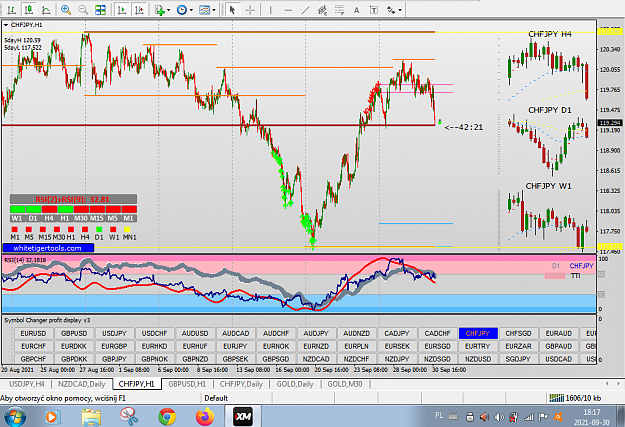Click the whitetigertools.com label
Image resolution: width=625 pixels, height=427 pixels.
tap(48, 248)
